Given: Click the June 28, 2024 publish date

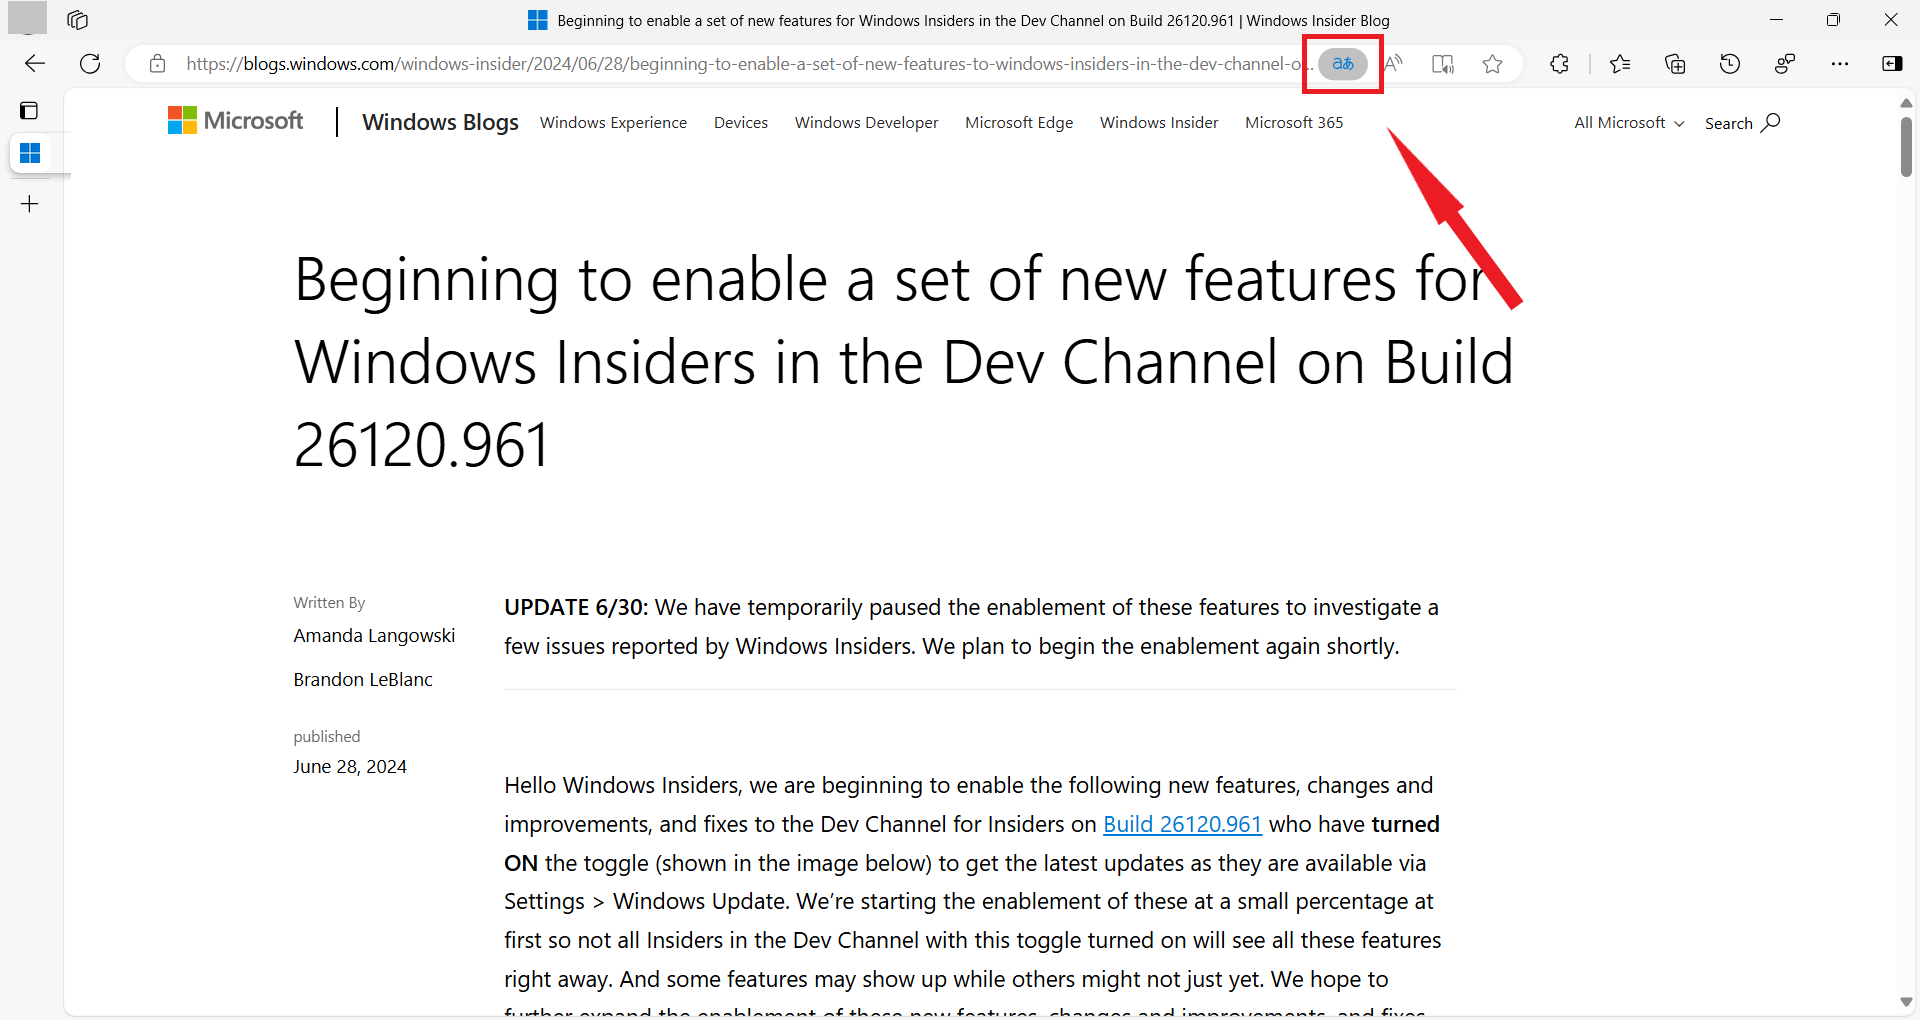Looking at the screenshot, I should 350,767.
